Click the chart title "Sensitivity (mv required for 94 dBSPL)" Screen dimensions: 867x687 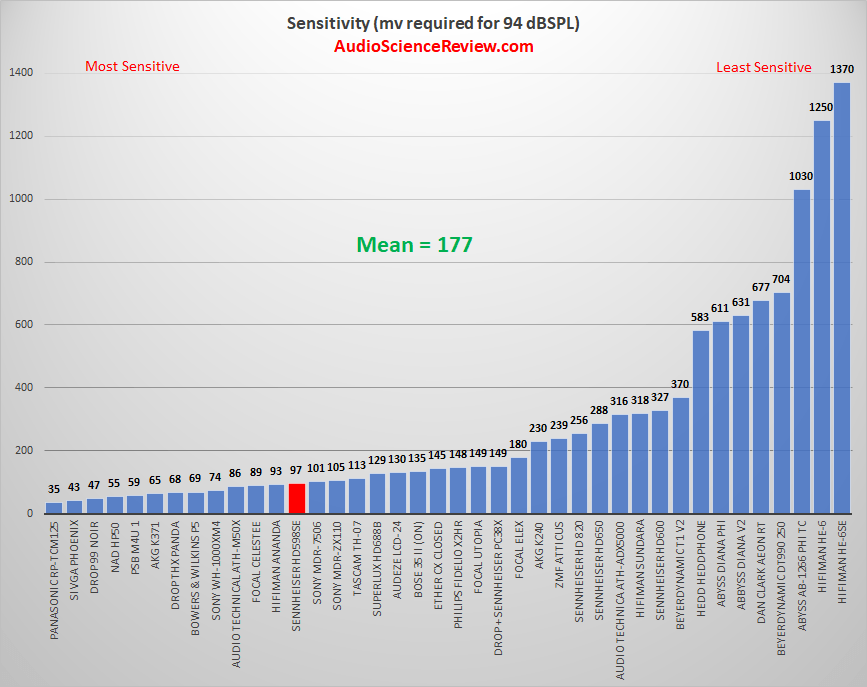coord(433,23)
